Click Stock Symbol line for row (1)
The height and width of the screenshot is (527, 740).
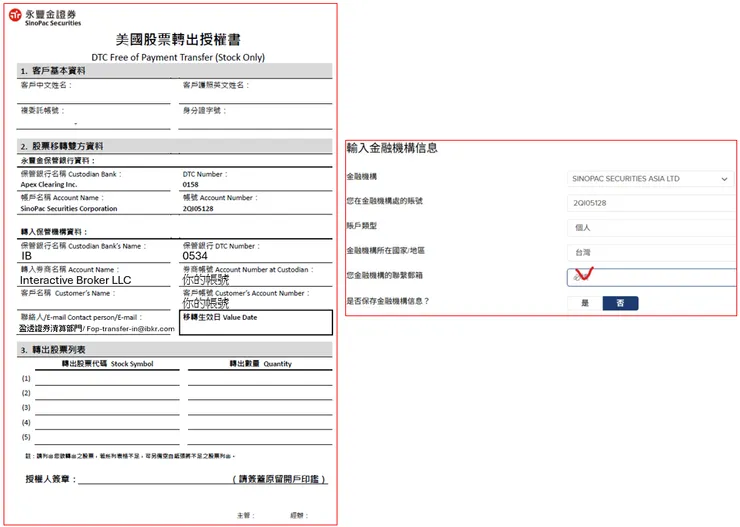[107, 379]
